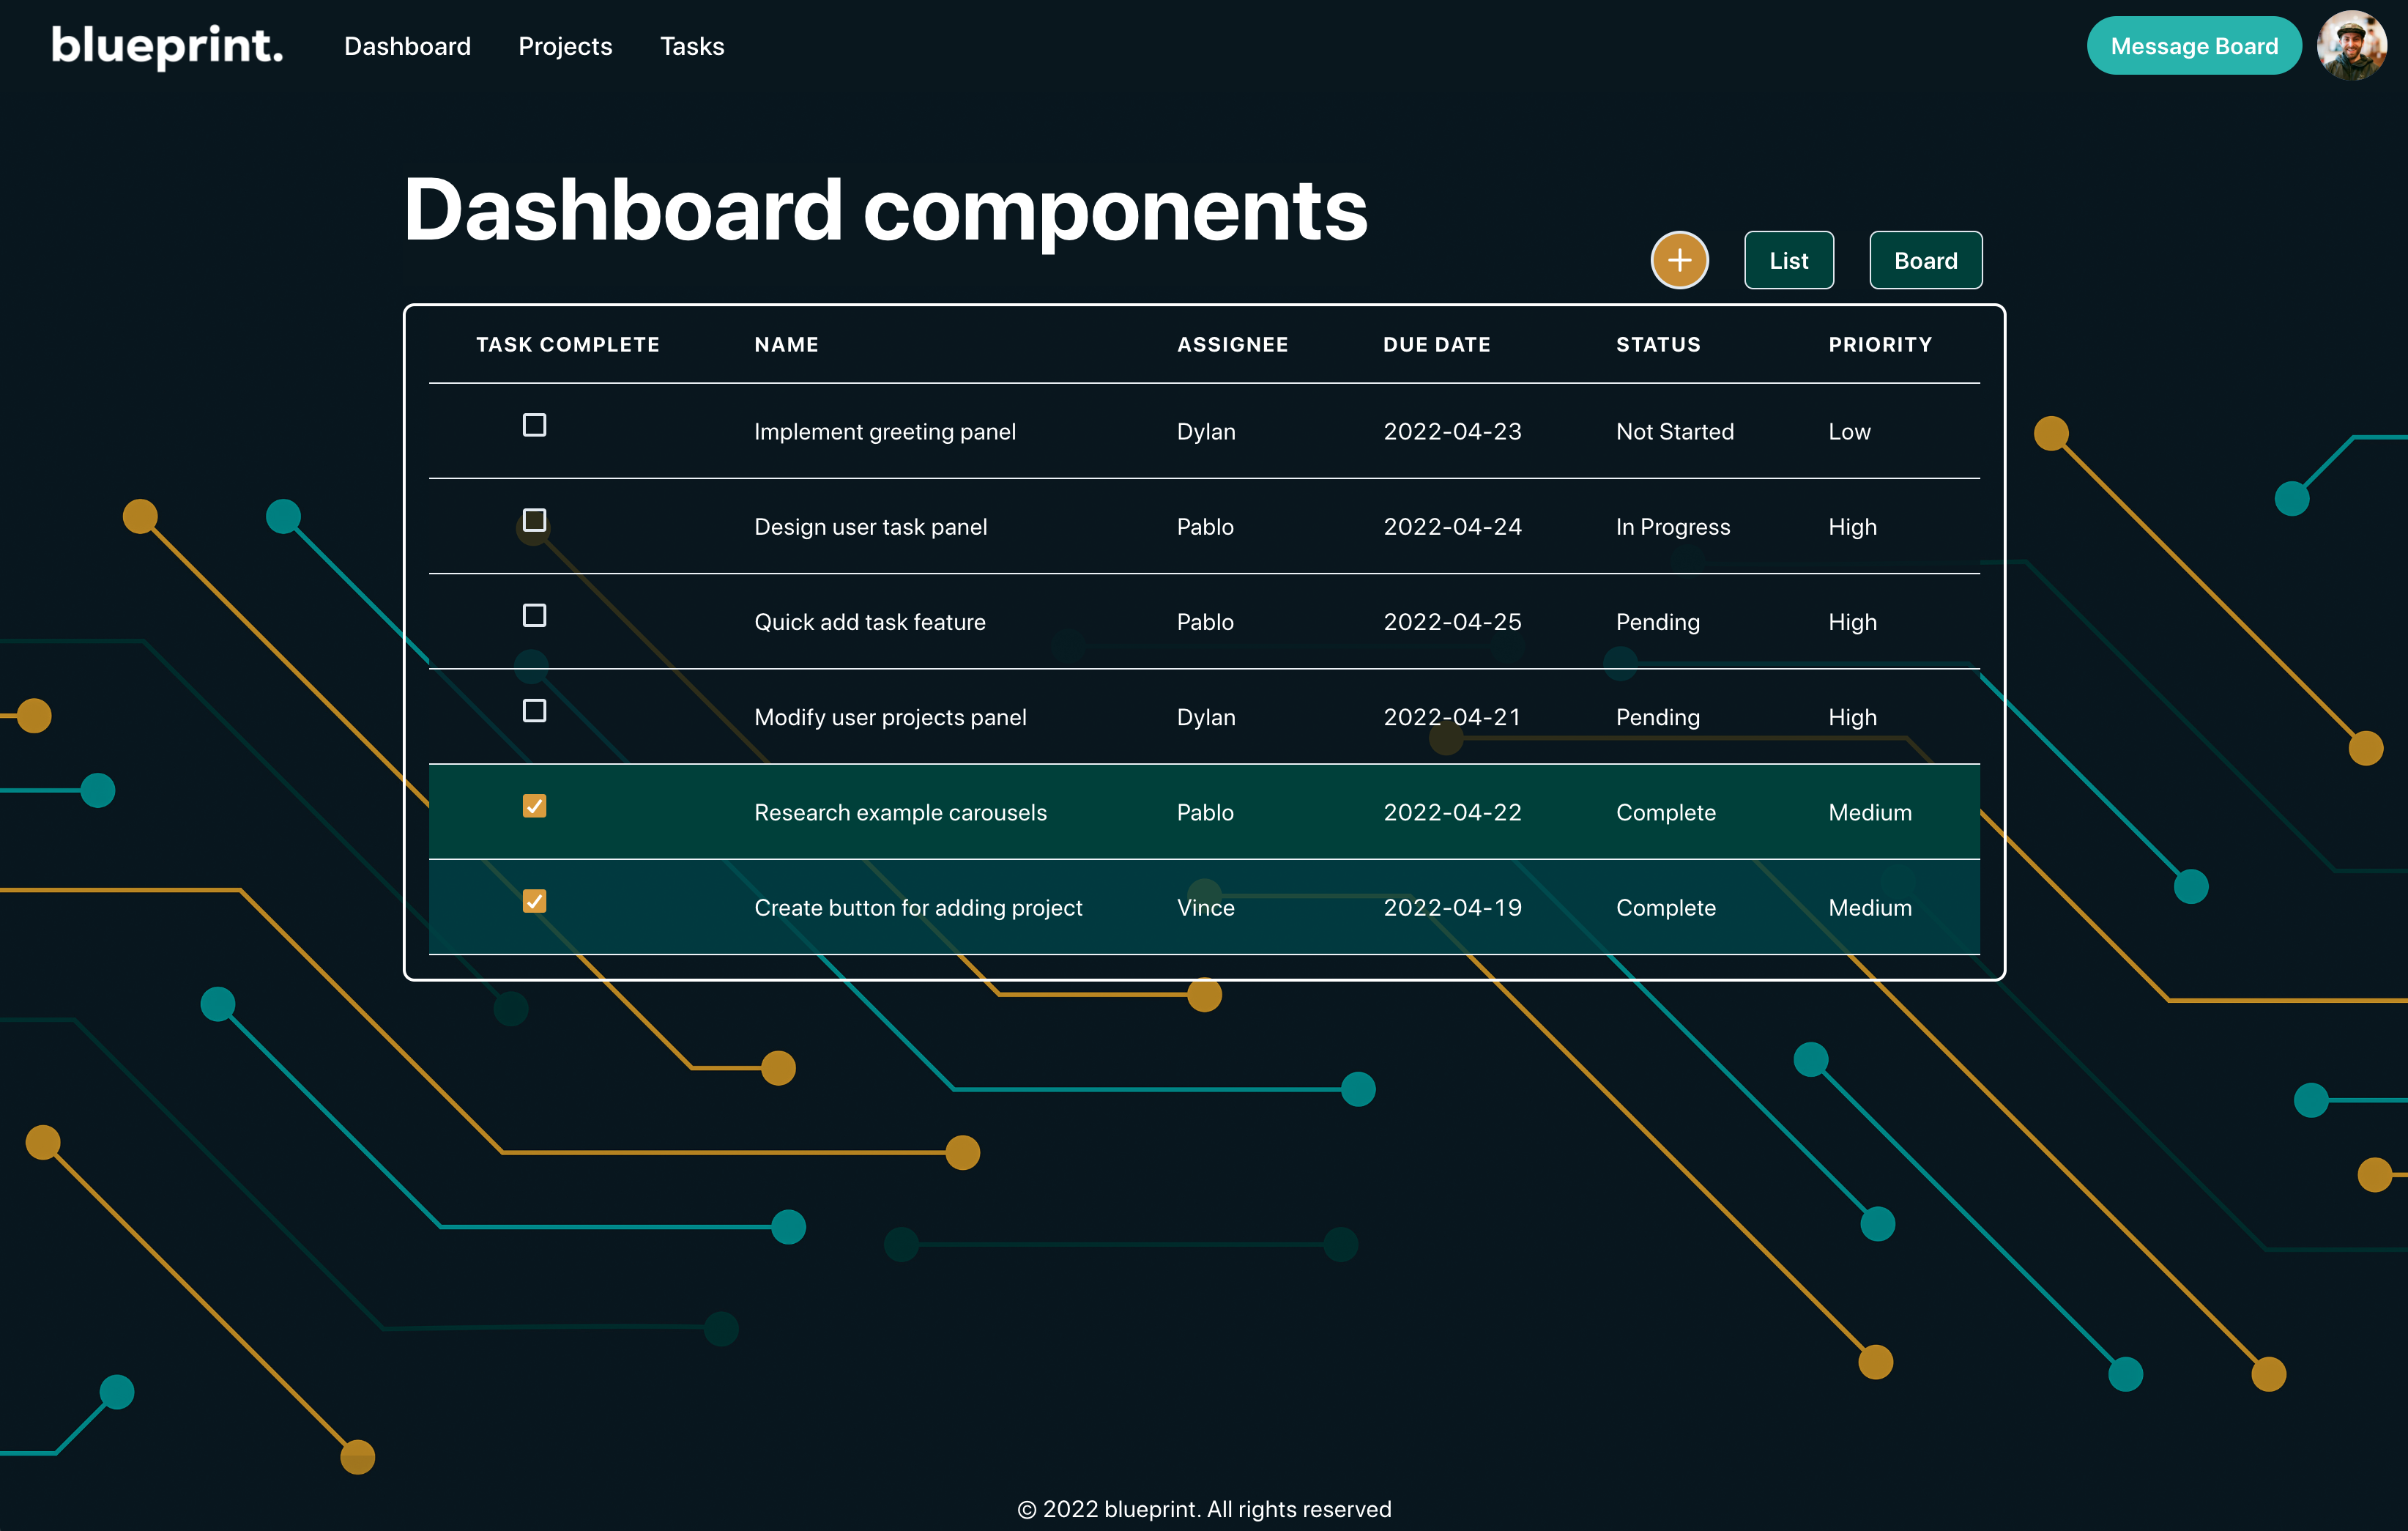Click the blueprint logo
Viewport: 2408px width, 1531px height.
(x=167, y=46)
